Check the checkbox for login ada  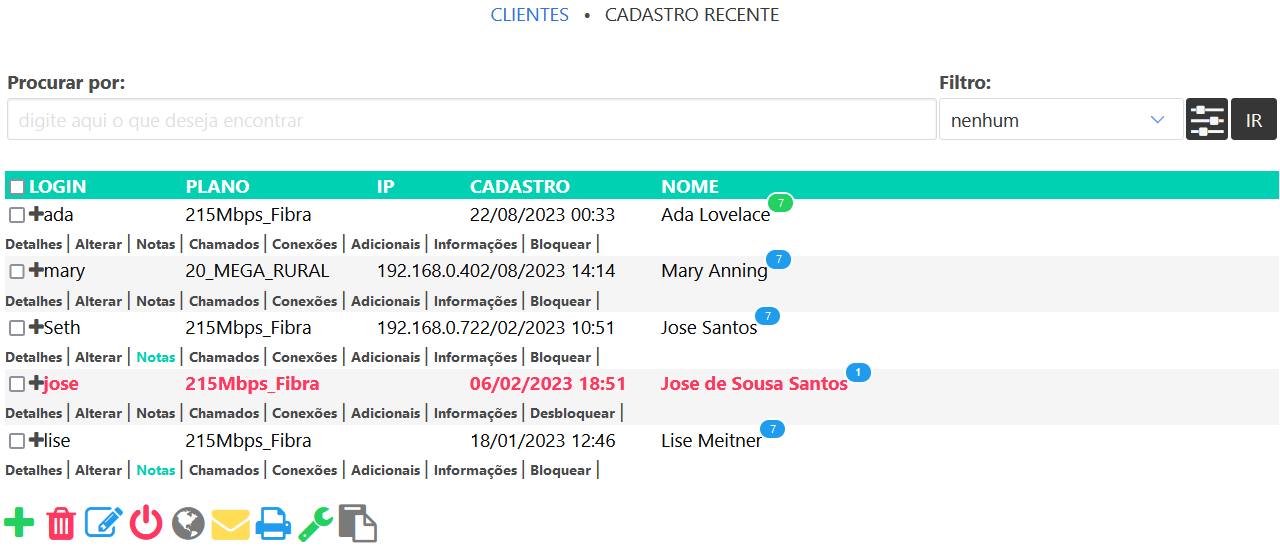tap(17, 215)
